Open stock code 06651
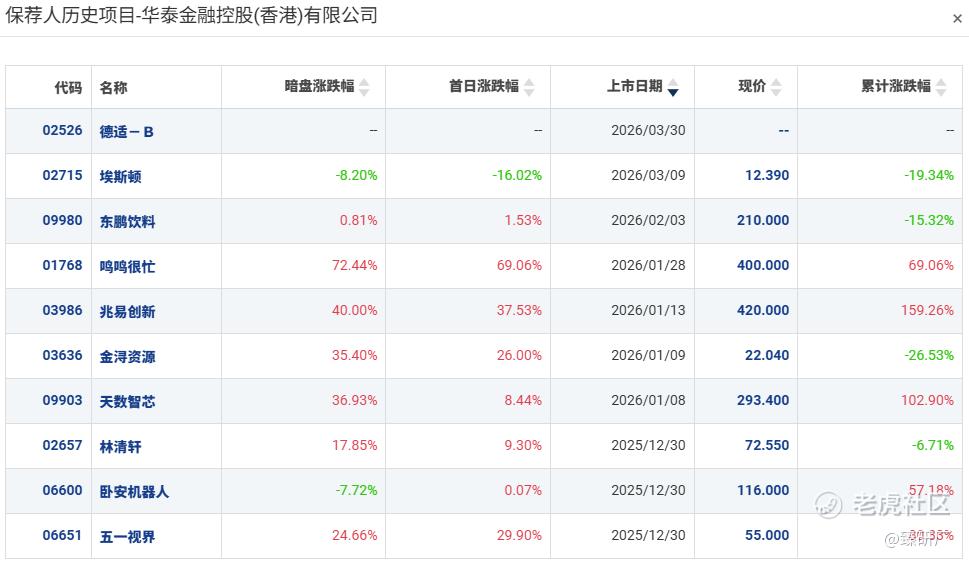Image resolution: width=969 pixels, height=561 pixels. 62,536
